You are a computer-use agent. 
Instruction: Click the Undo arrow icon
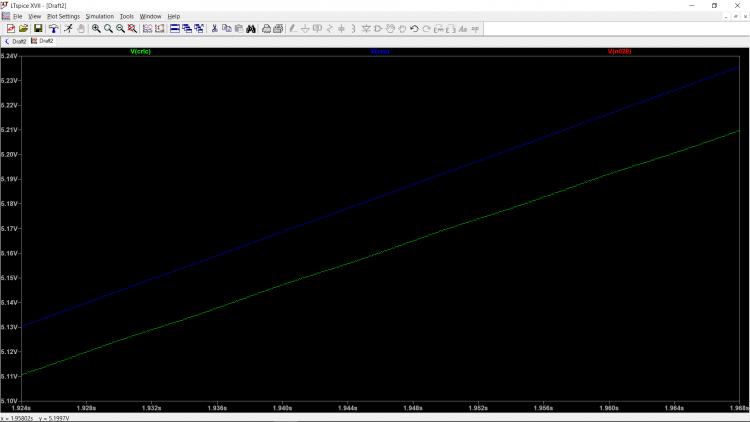pyautogui.click(x=414, y=29)
